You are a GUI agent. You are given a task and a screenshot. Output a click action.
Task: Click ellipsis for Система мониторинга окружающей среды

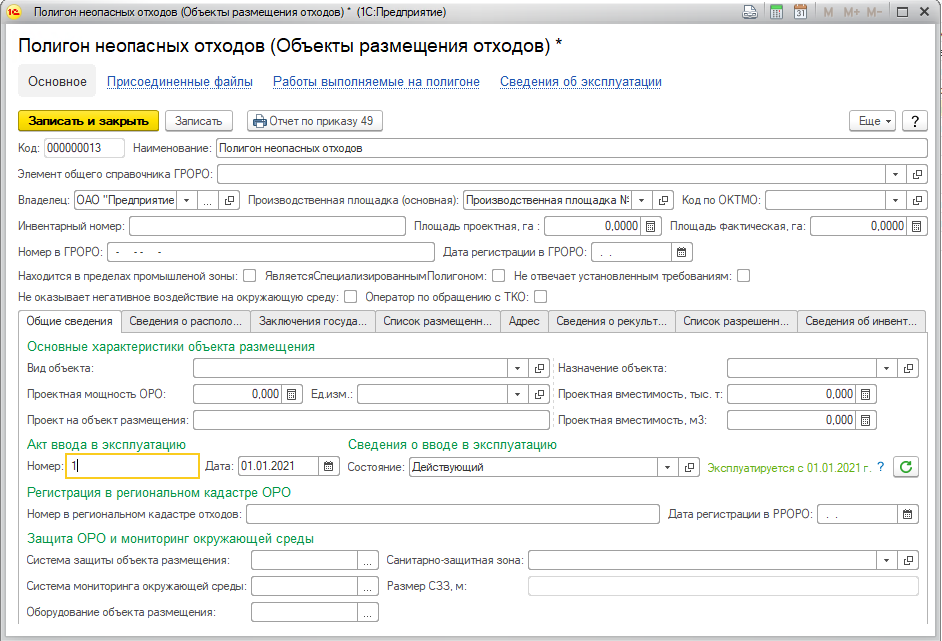click(368, 586)
